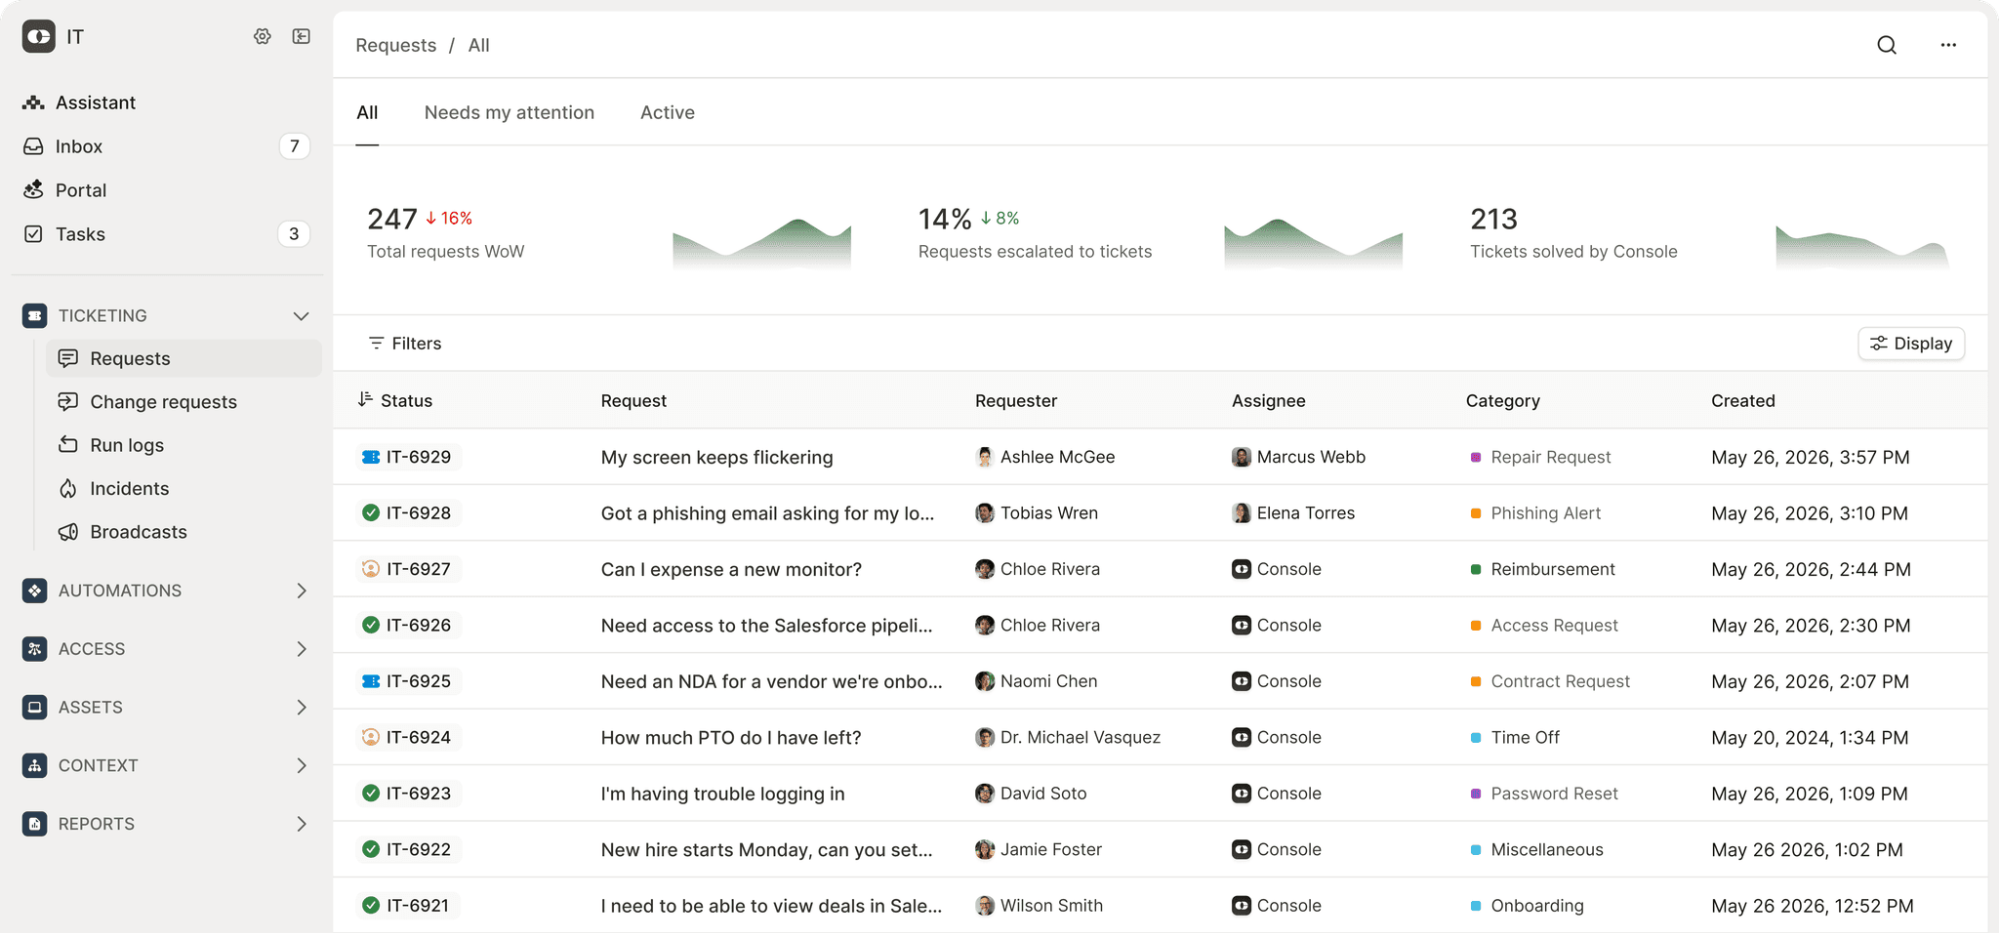Click the CONTEXT section icon
The image size is (1999, 934).
(x=34, y=766)
